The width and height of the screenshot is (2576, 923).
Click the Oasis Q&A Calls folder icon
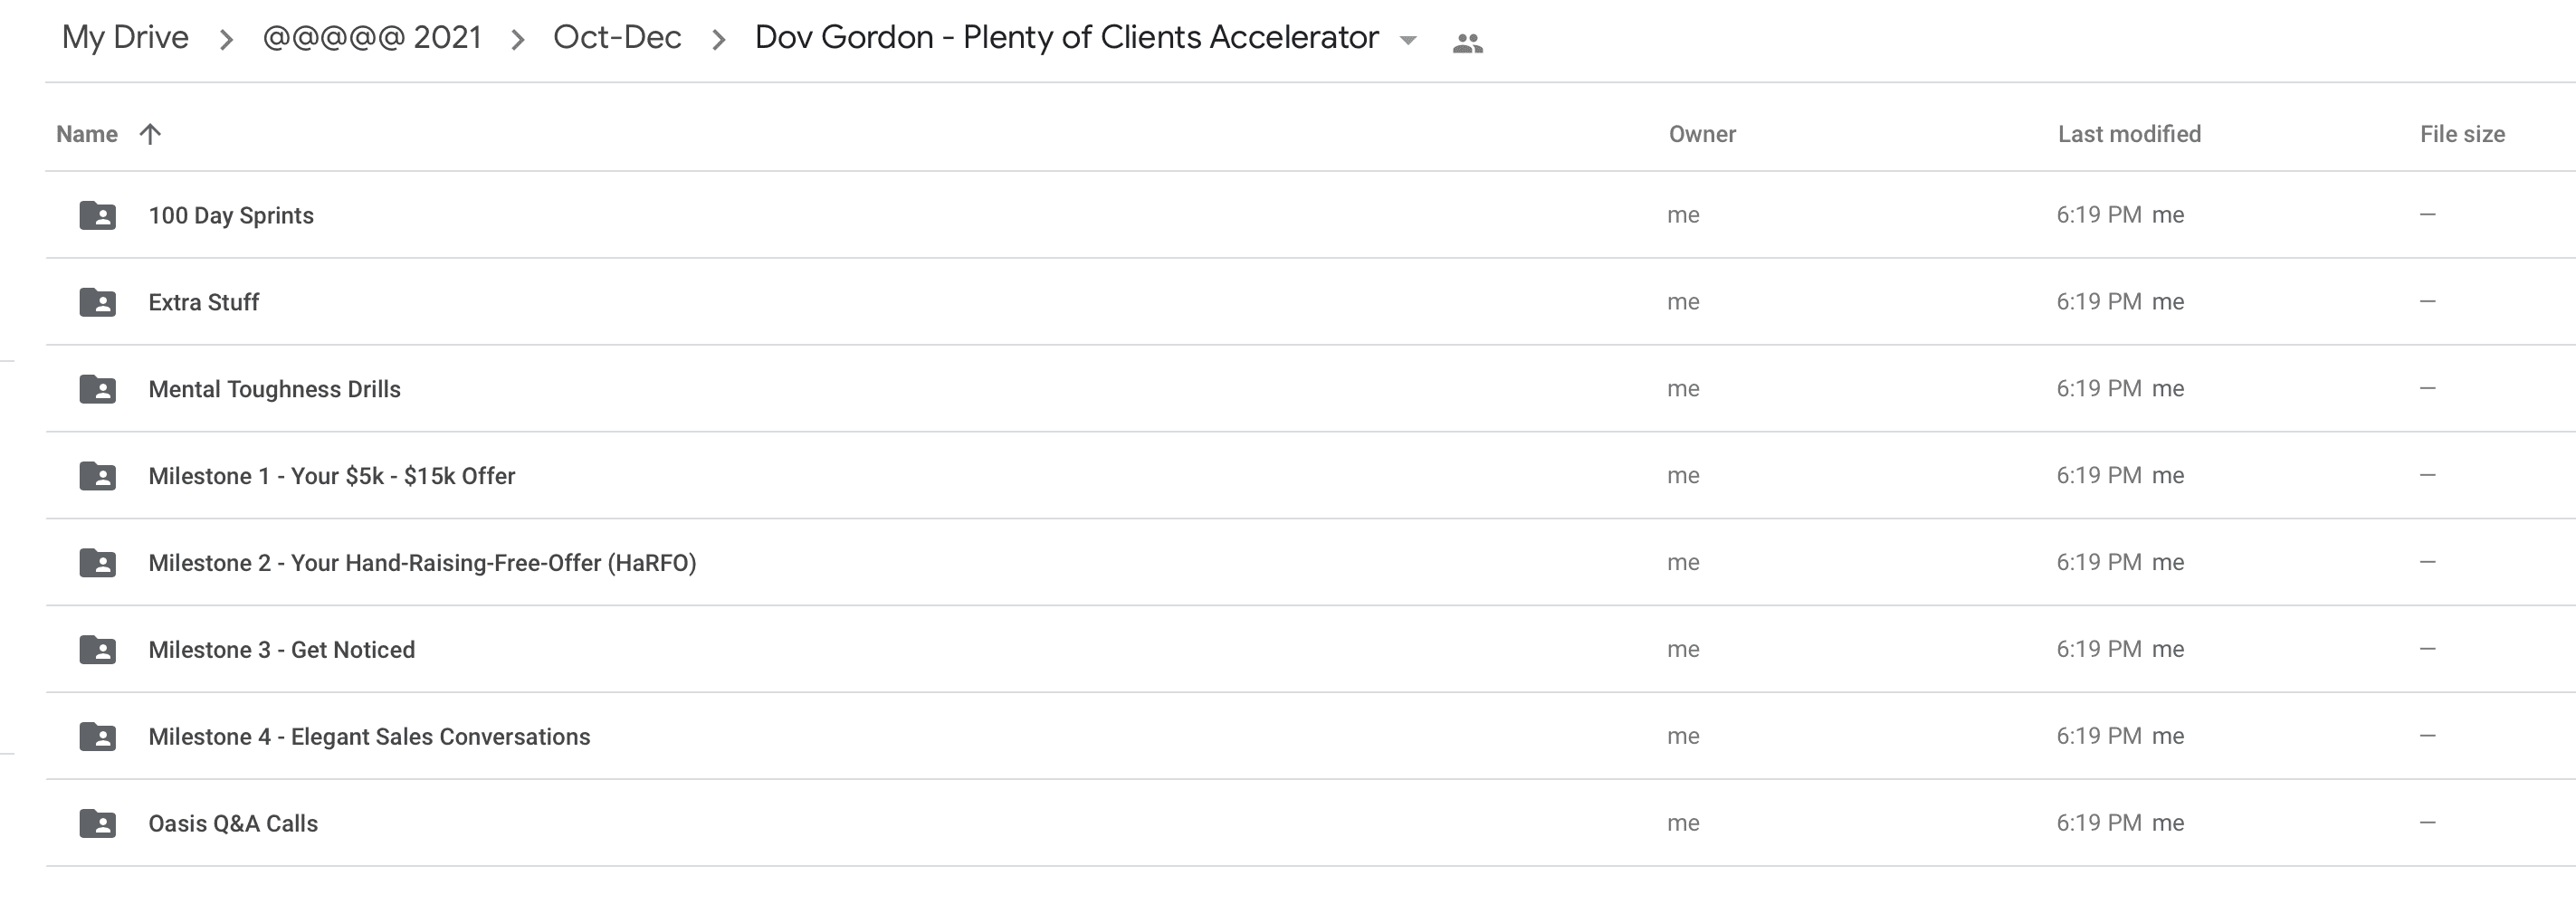97,824
